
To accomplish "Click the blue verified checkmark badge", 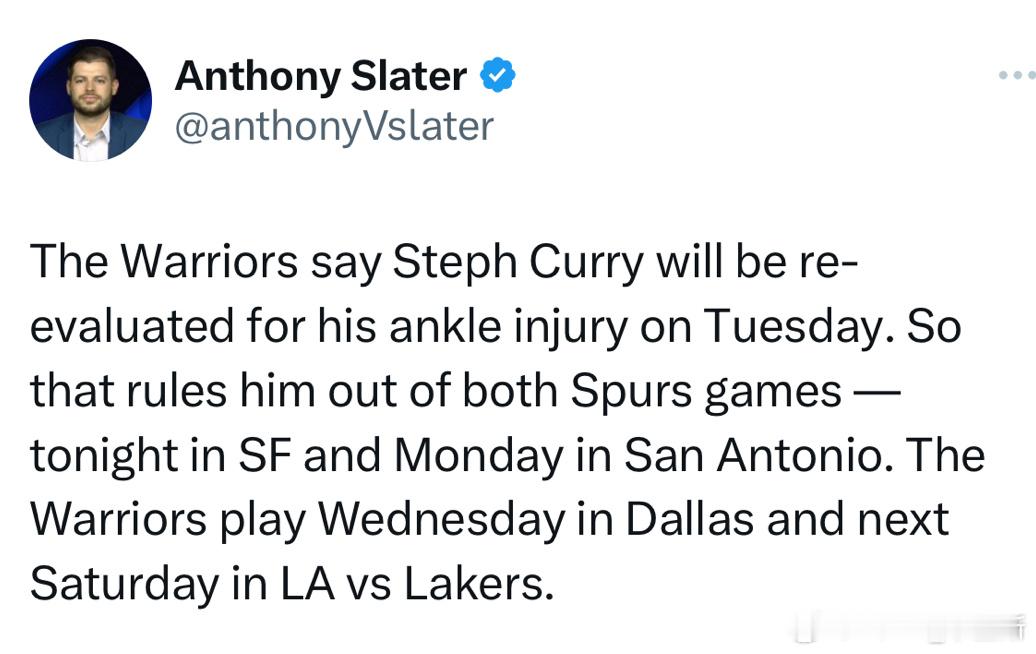I will [498, 76].
